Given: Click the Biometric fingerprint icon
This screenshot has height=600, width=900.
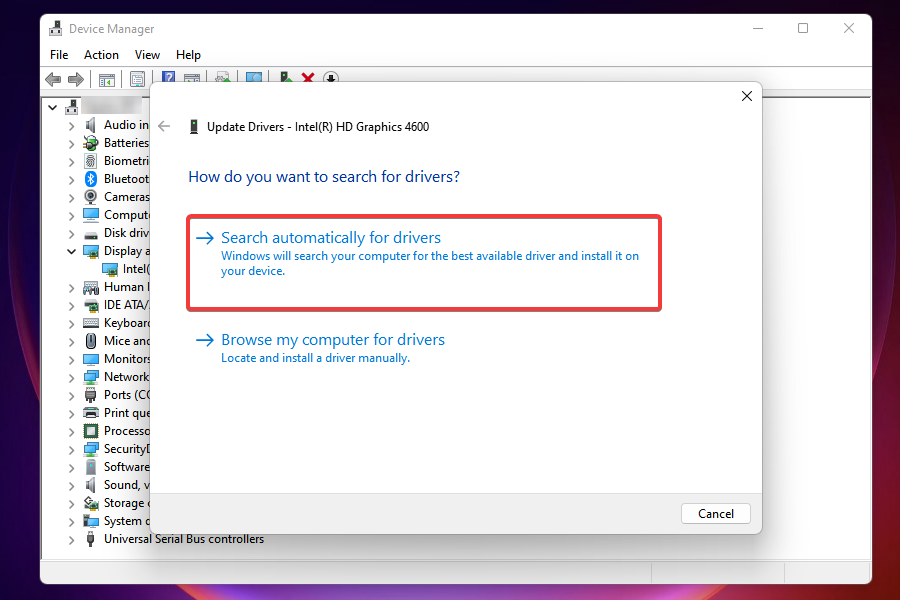Looking at the screenshot, I should pyautogui.click(x=91, y=161).
